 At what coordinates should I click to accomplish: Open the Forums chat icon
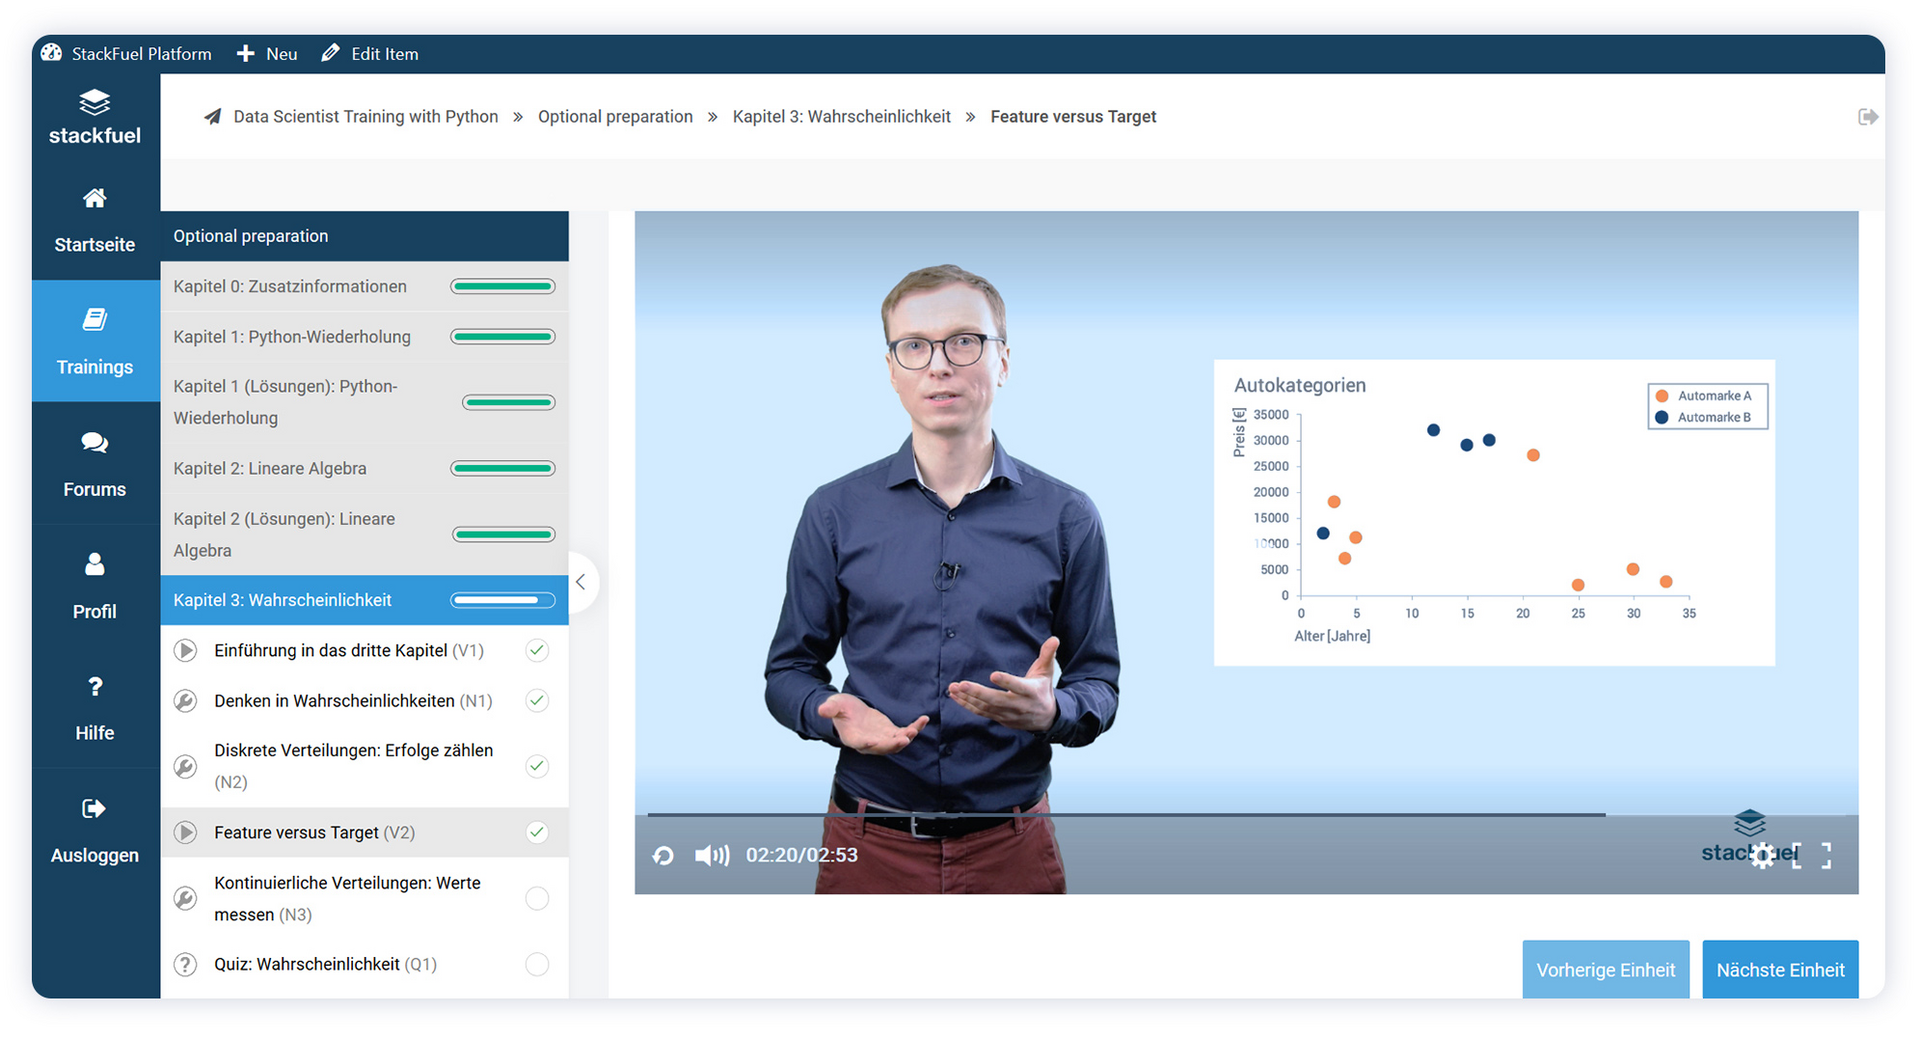94,443
